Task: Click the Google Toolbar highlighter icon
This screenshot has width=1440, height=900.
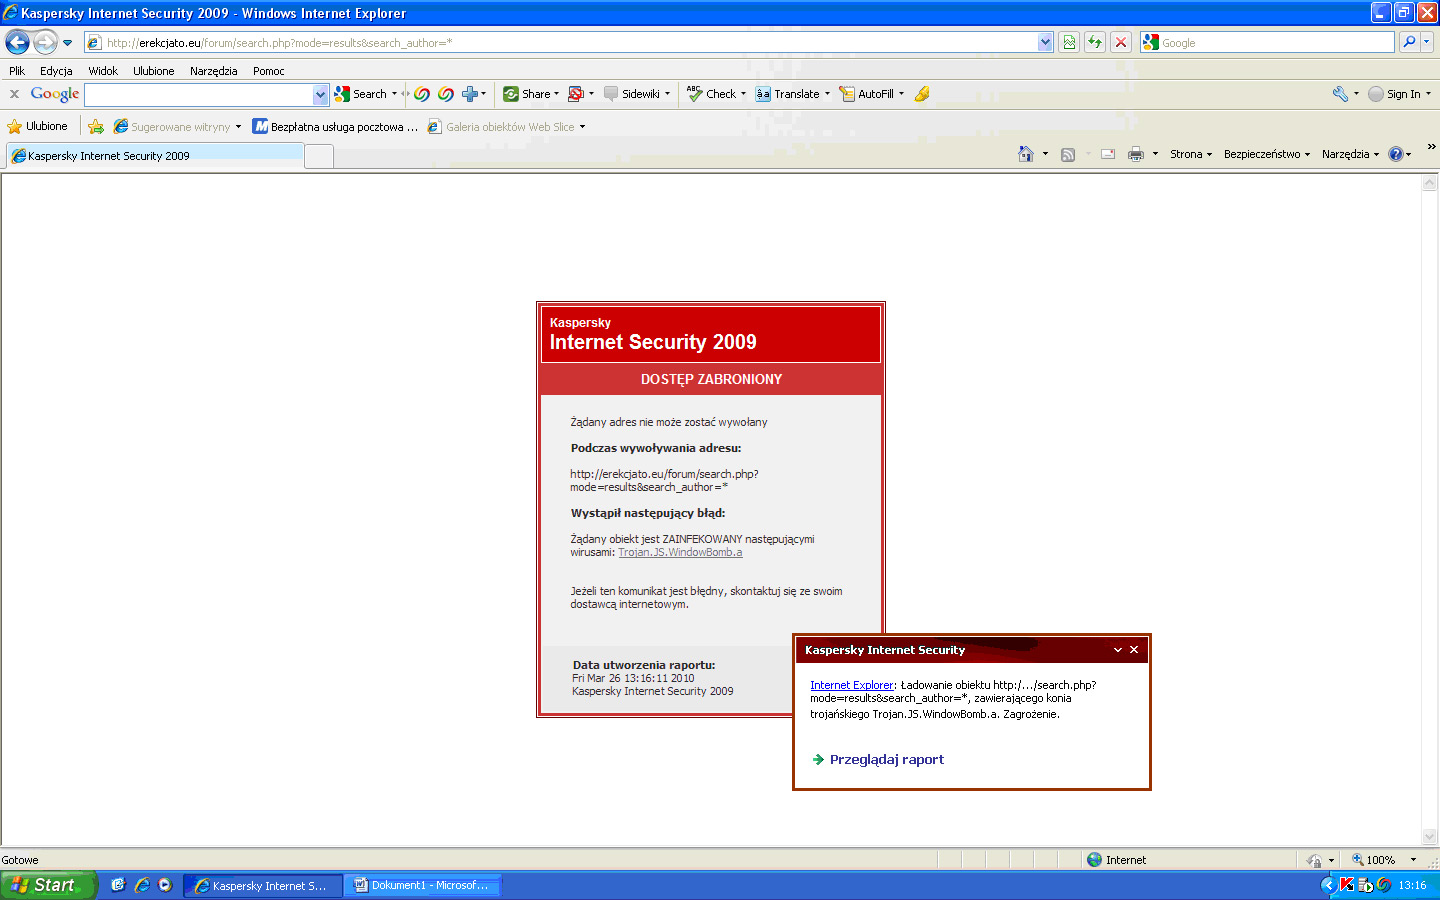Action: pyautogui.click(x=922, y=94)
